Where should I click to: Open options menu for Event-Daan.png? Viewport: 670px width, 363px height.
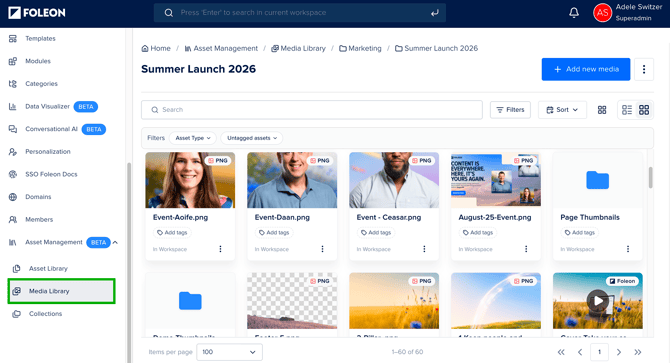point(322,249)
